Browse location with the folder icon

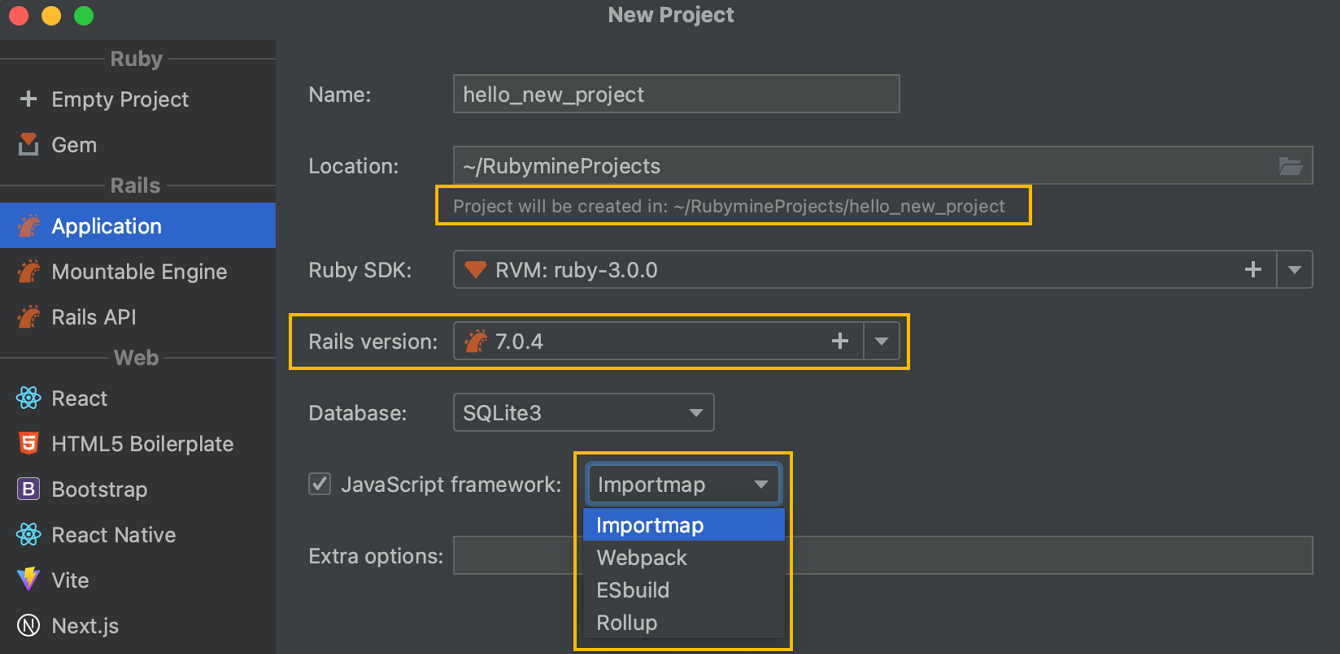(1291, 166)
